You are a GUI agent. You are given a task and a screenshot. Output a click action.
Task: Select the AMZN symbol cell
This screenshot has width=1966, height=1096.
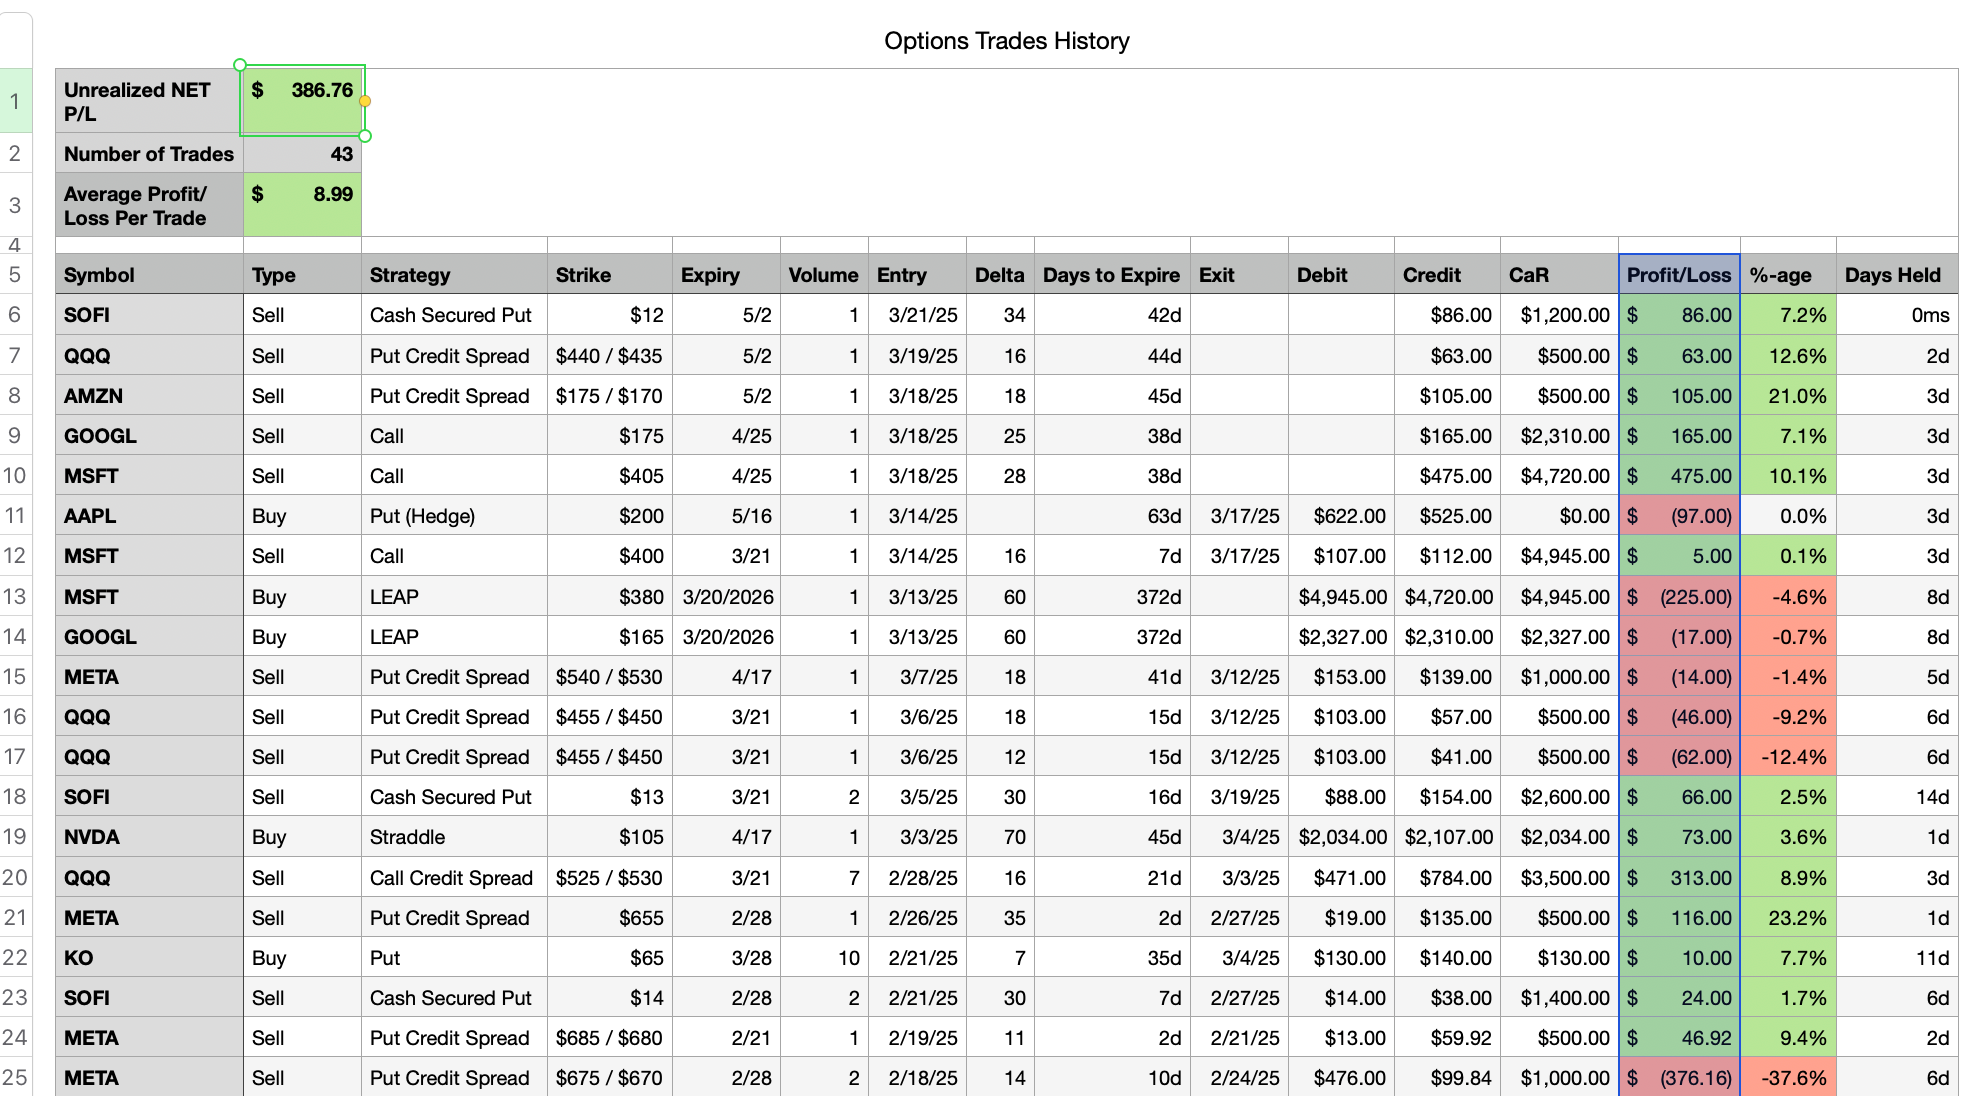click(x=149, y=396)
